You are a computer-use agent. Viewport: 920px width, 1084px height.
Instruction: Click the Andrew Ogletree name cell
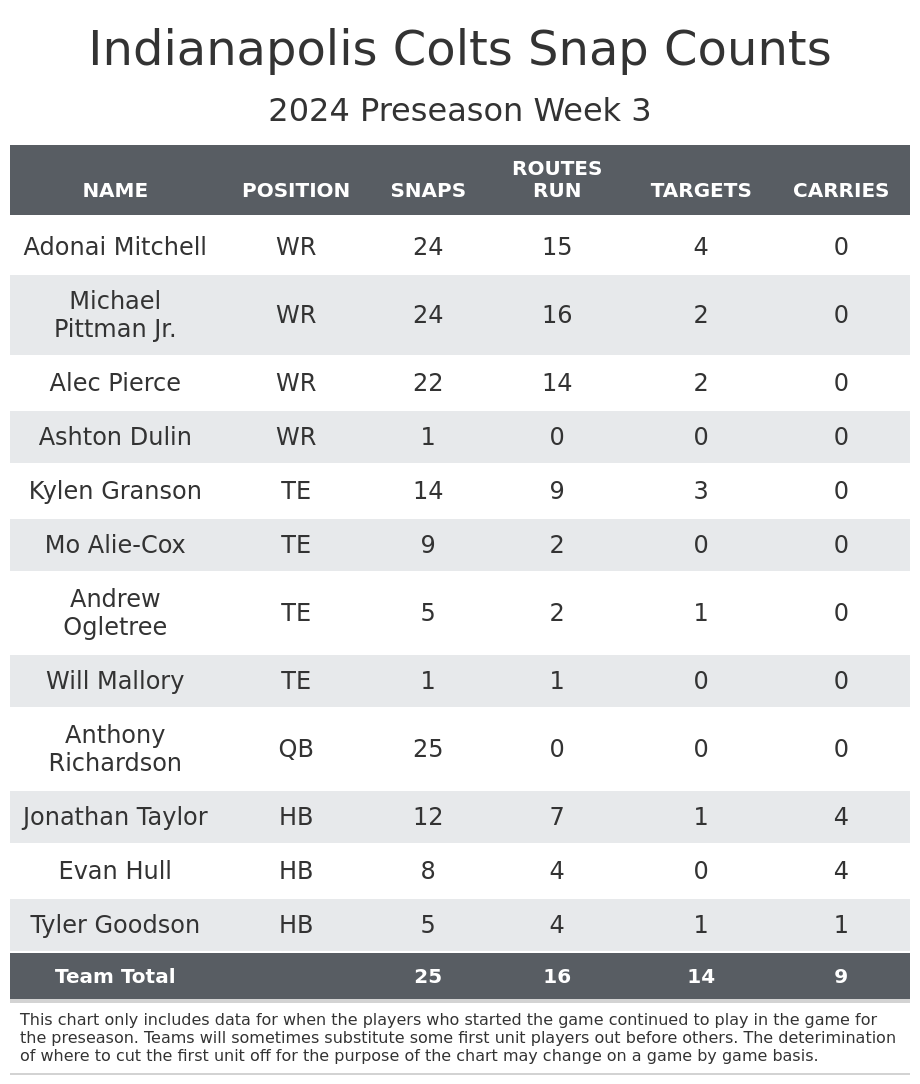point(115,613)
